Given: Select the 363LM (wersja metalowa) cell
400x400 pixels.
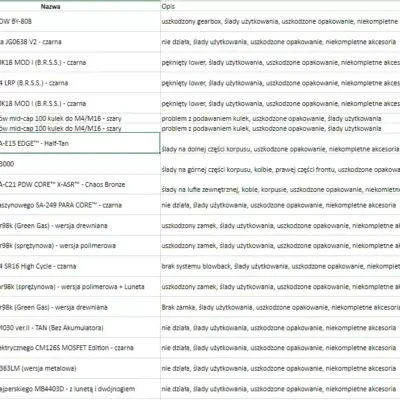Looking at the screenshot, I should (x=80, y=368).
